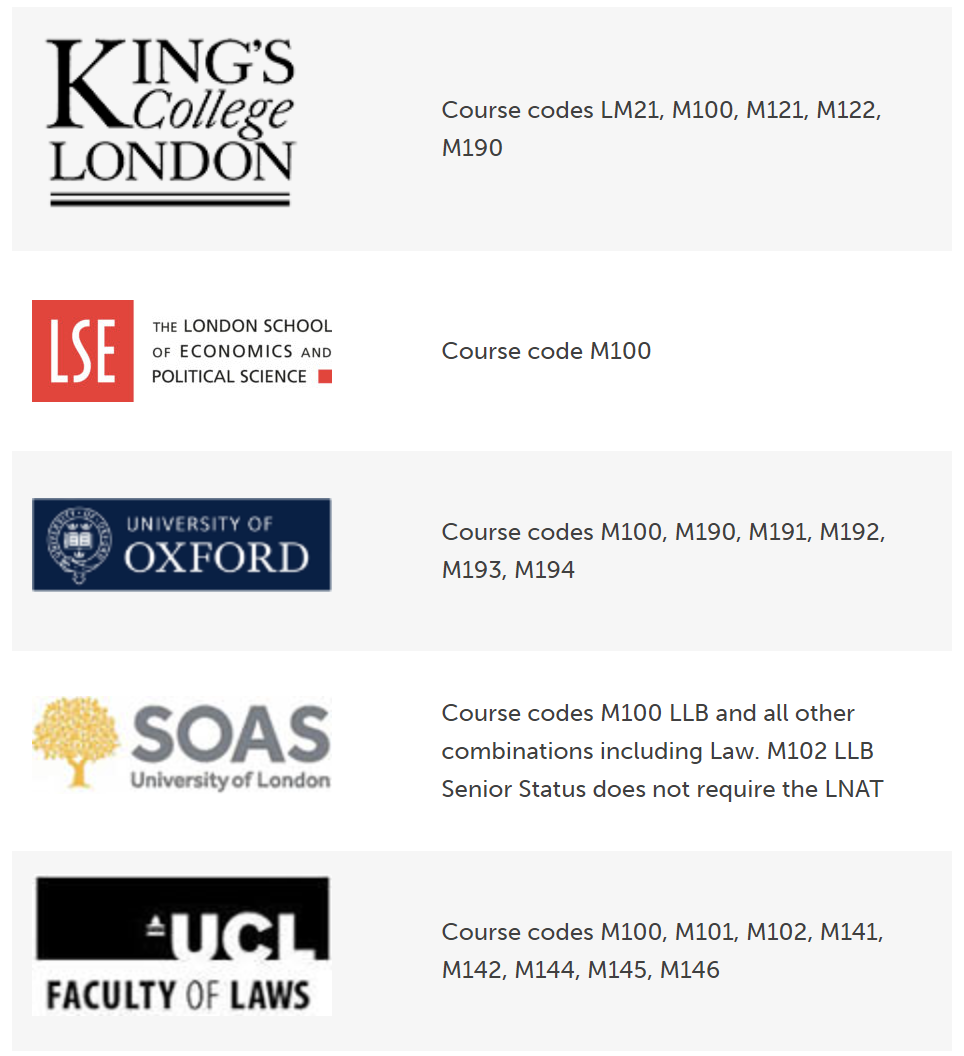Click the London School of Economics text
964x1056 pixels.
[242, 351]
